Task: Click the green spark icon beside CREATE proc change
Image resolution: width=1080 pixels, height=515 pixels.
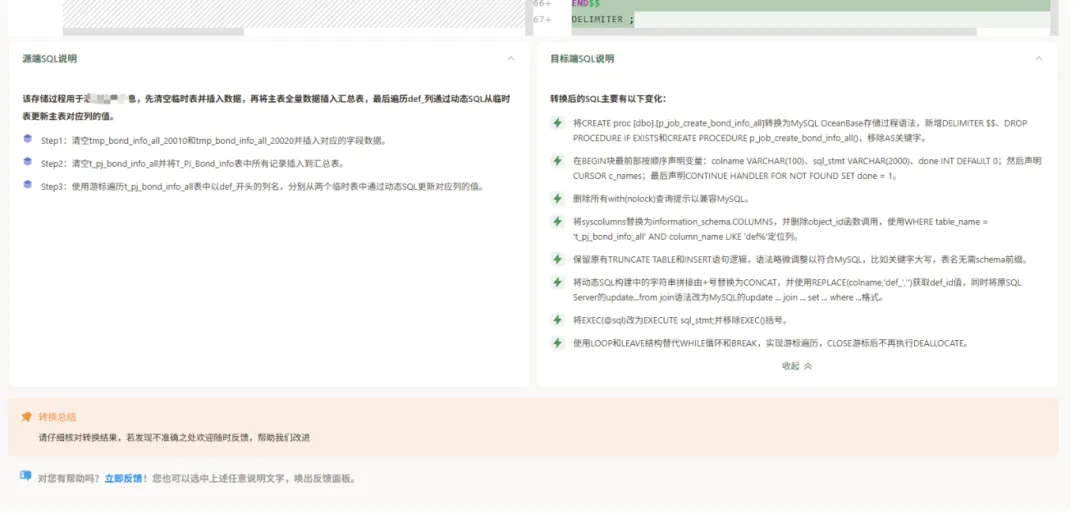Action: coord(558,123)
